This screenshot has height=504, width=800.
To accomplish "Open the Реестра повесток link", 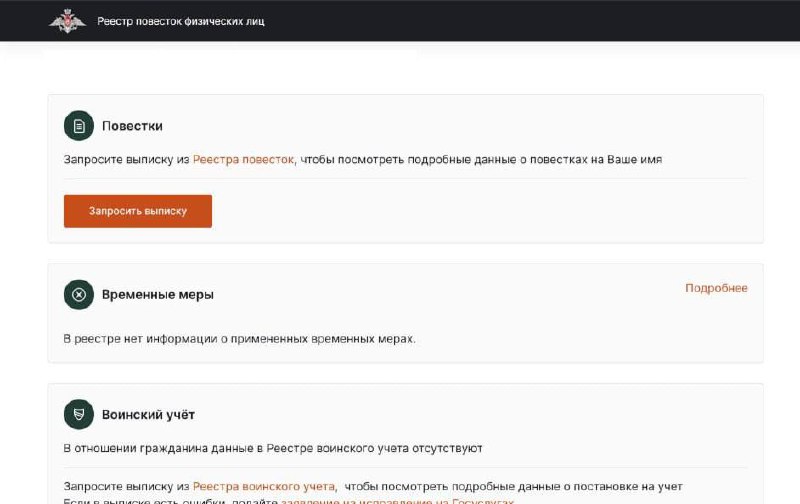I will pos(243,160).
